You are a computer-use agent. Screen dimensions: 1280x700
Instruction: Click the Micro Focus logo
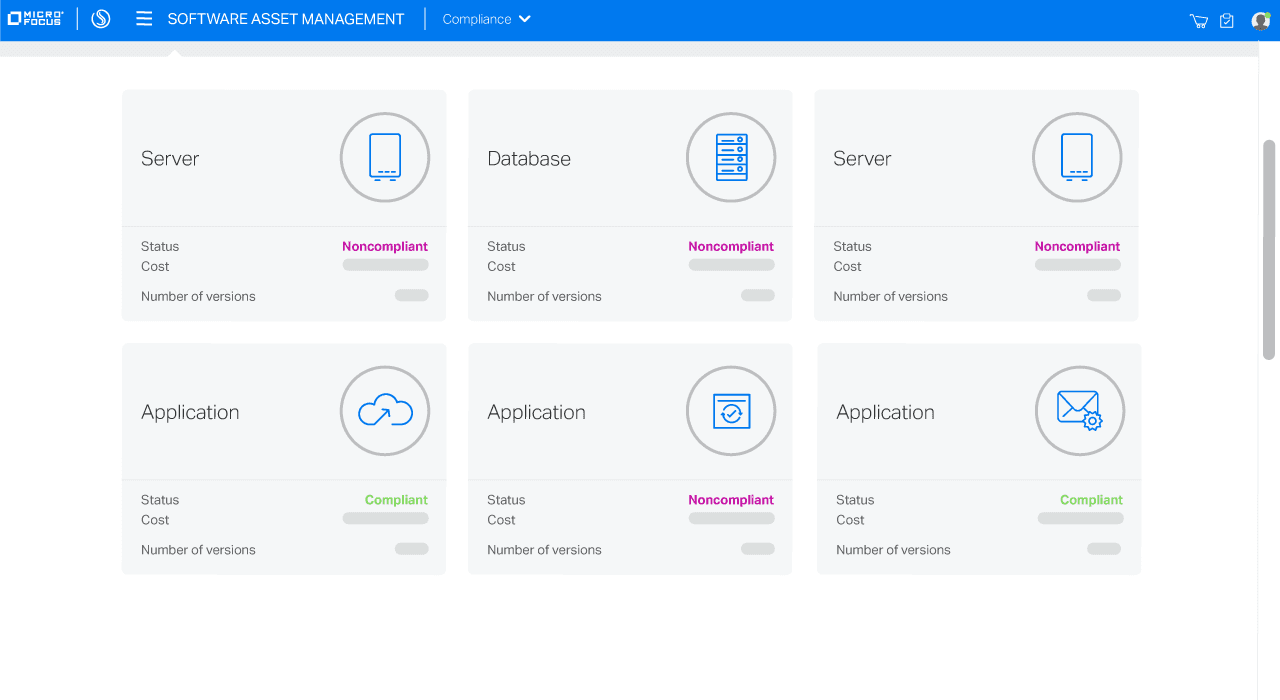tap(36, 17)
